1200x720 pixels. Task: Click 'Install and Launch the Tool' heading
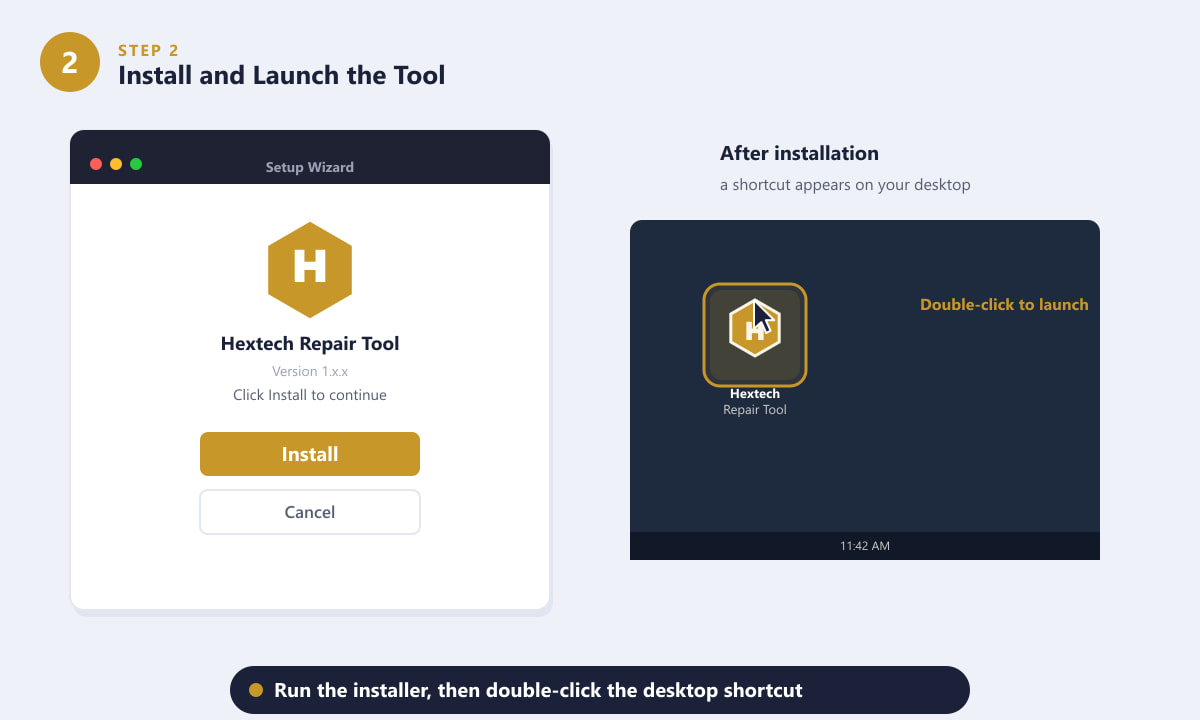coord(282,75)
